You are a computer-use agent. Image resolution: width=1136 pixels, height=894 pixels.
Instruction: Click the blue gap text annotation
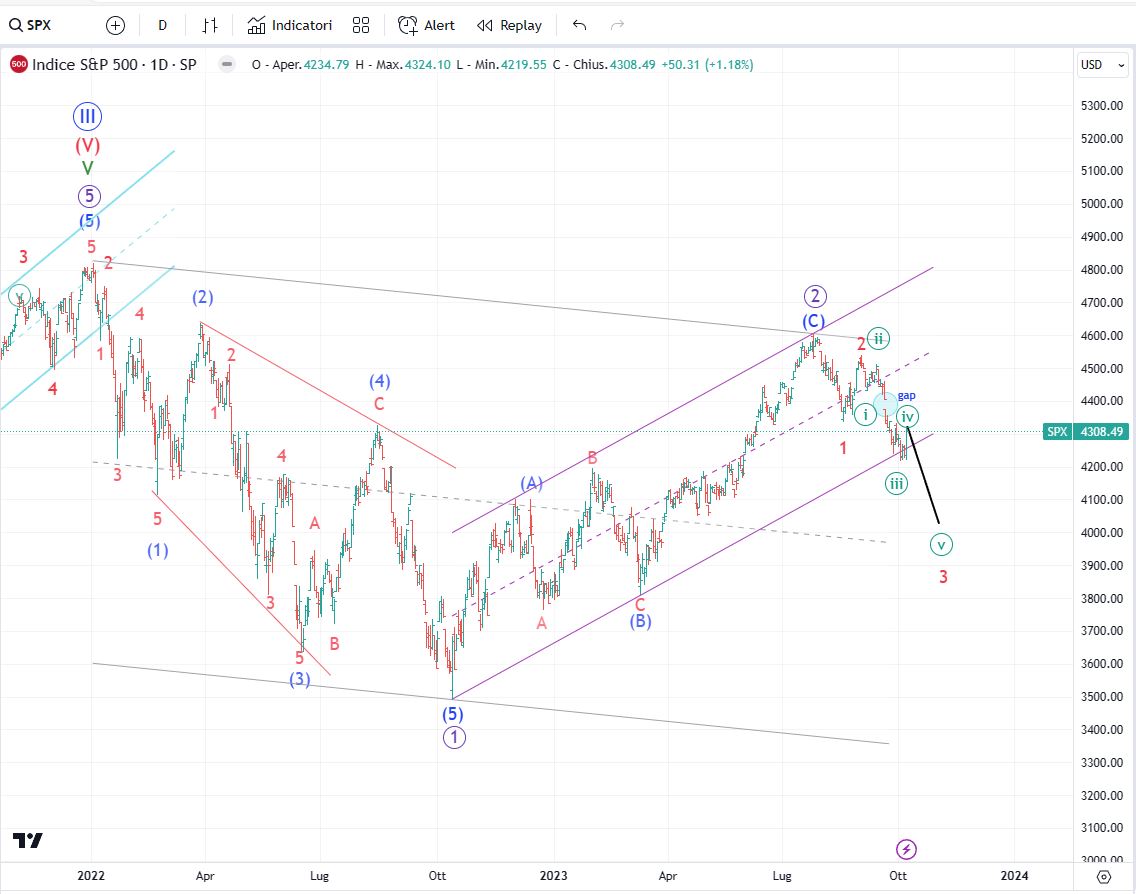pos(906,396)
